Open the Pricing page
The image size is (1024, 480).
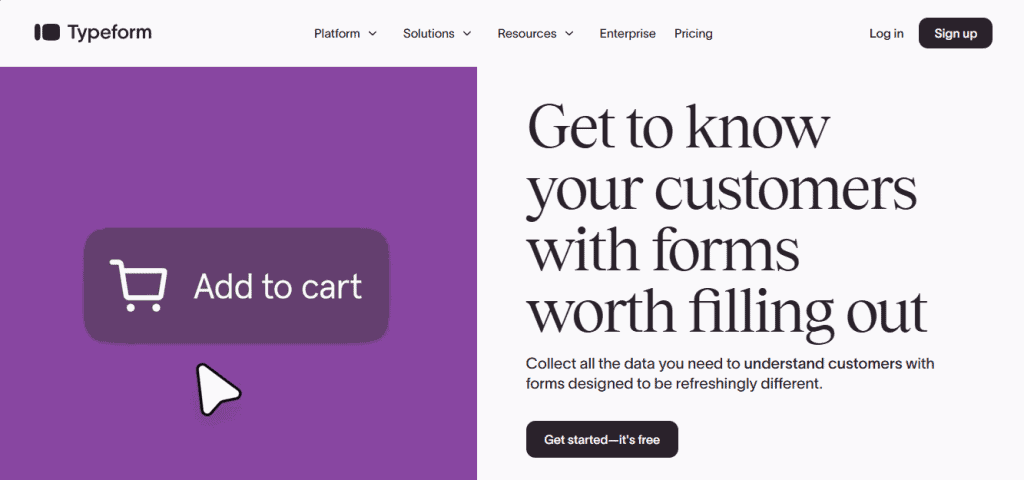click(694, 33)
